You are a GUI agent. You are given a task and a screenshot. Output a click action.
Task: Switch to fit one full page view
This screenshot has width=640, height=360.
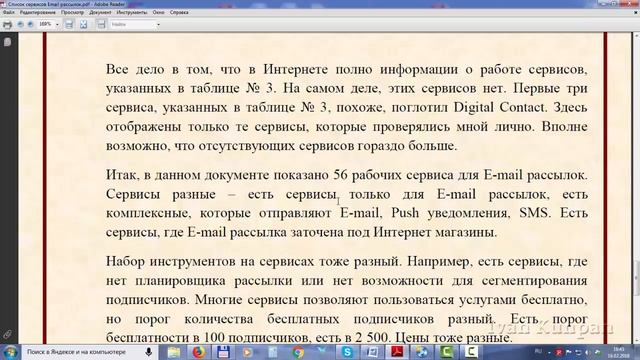[84, 24]
